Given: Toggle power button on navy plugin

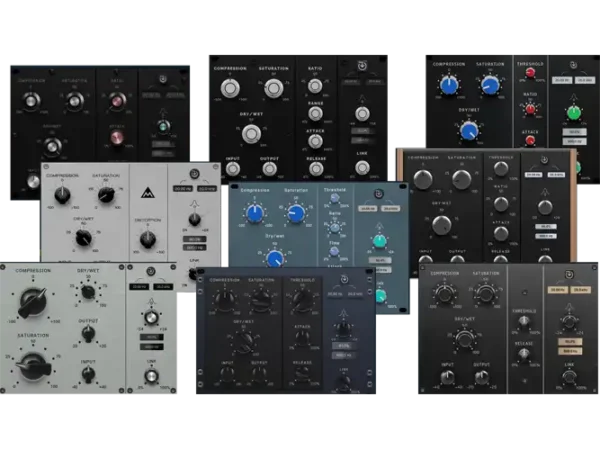Looking at the screenshot, I should [x=344, y=279].
